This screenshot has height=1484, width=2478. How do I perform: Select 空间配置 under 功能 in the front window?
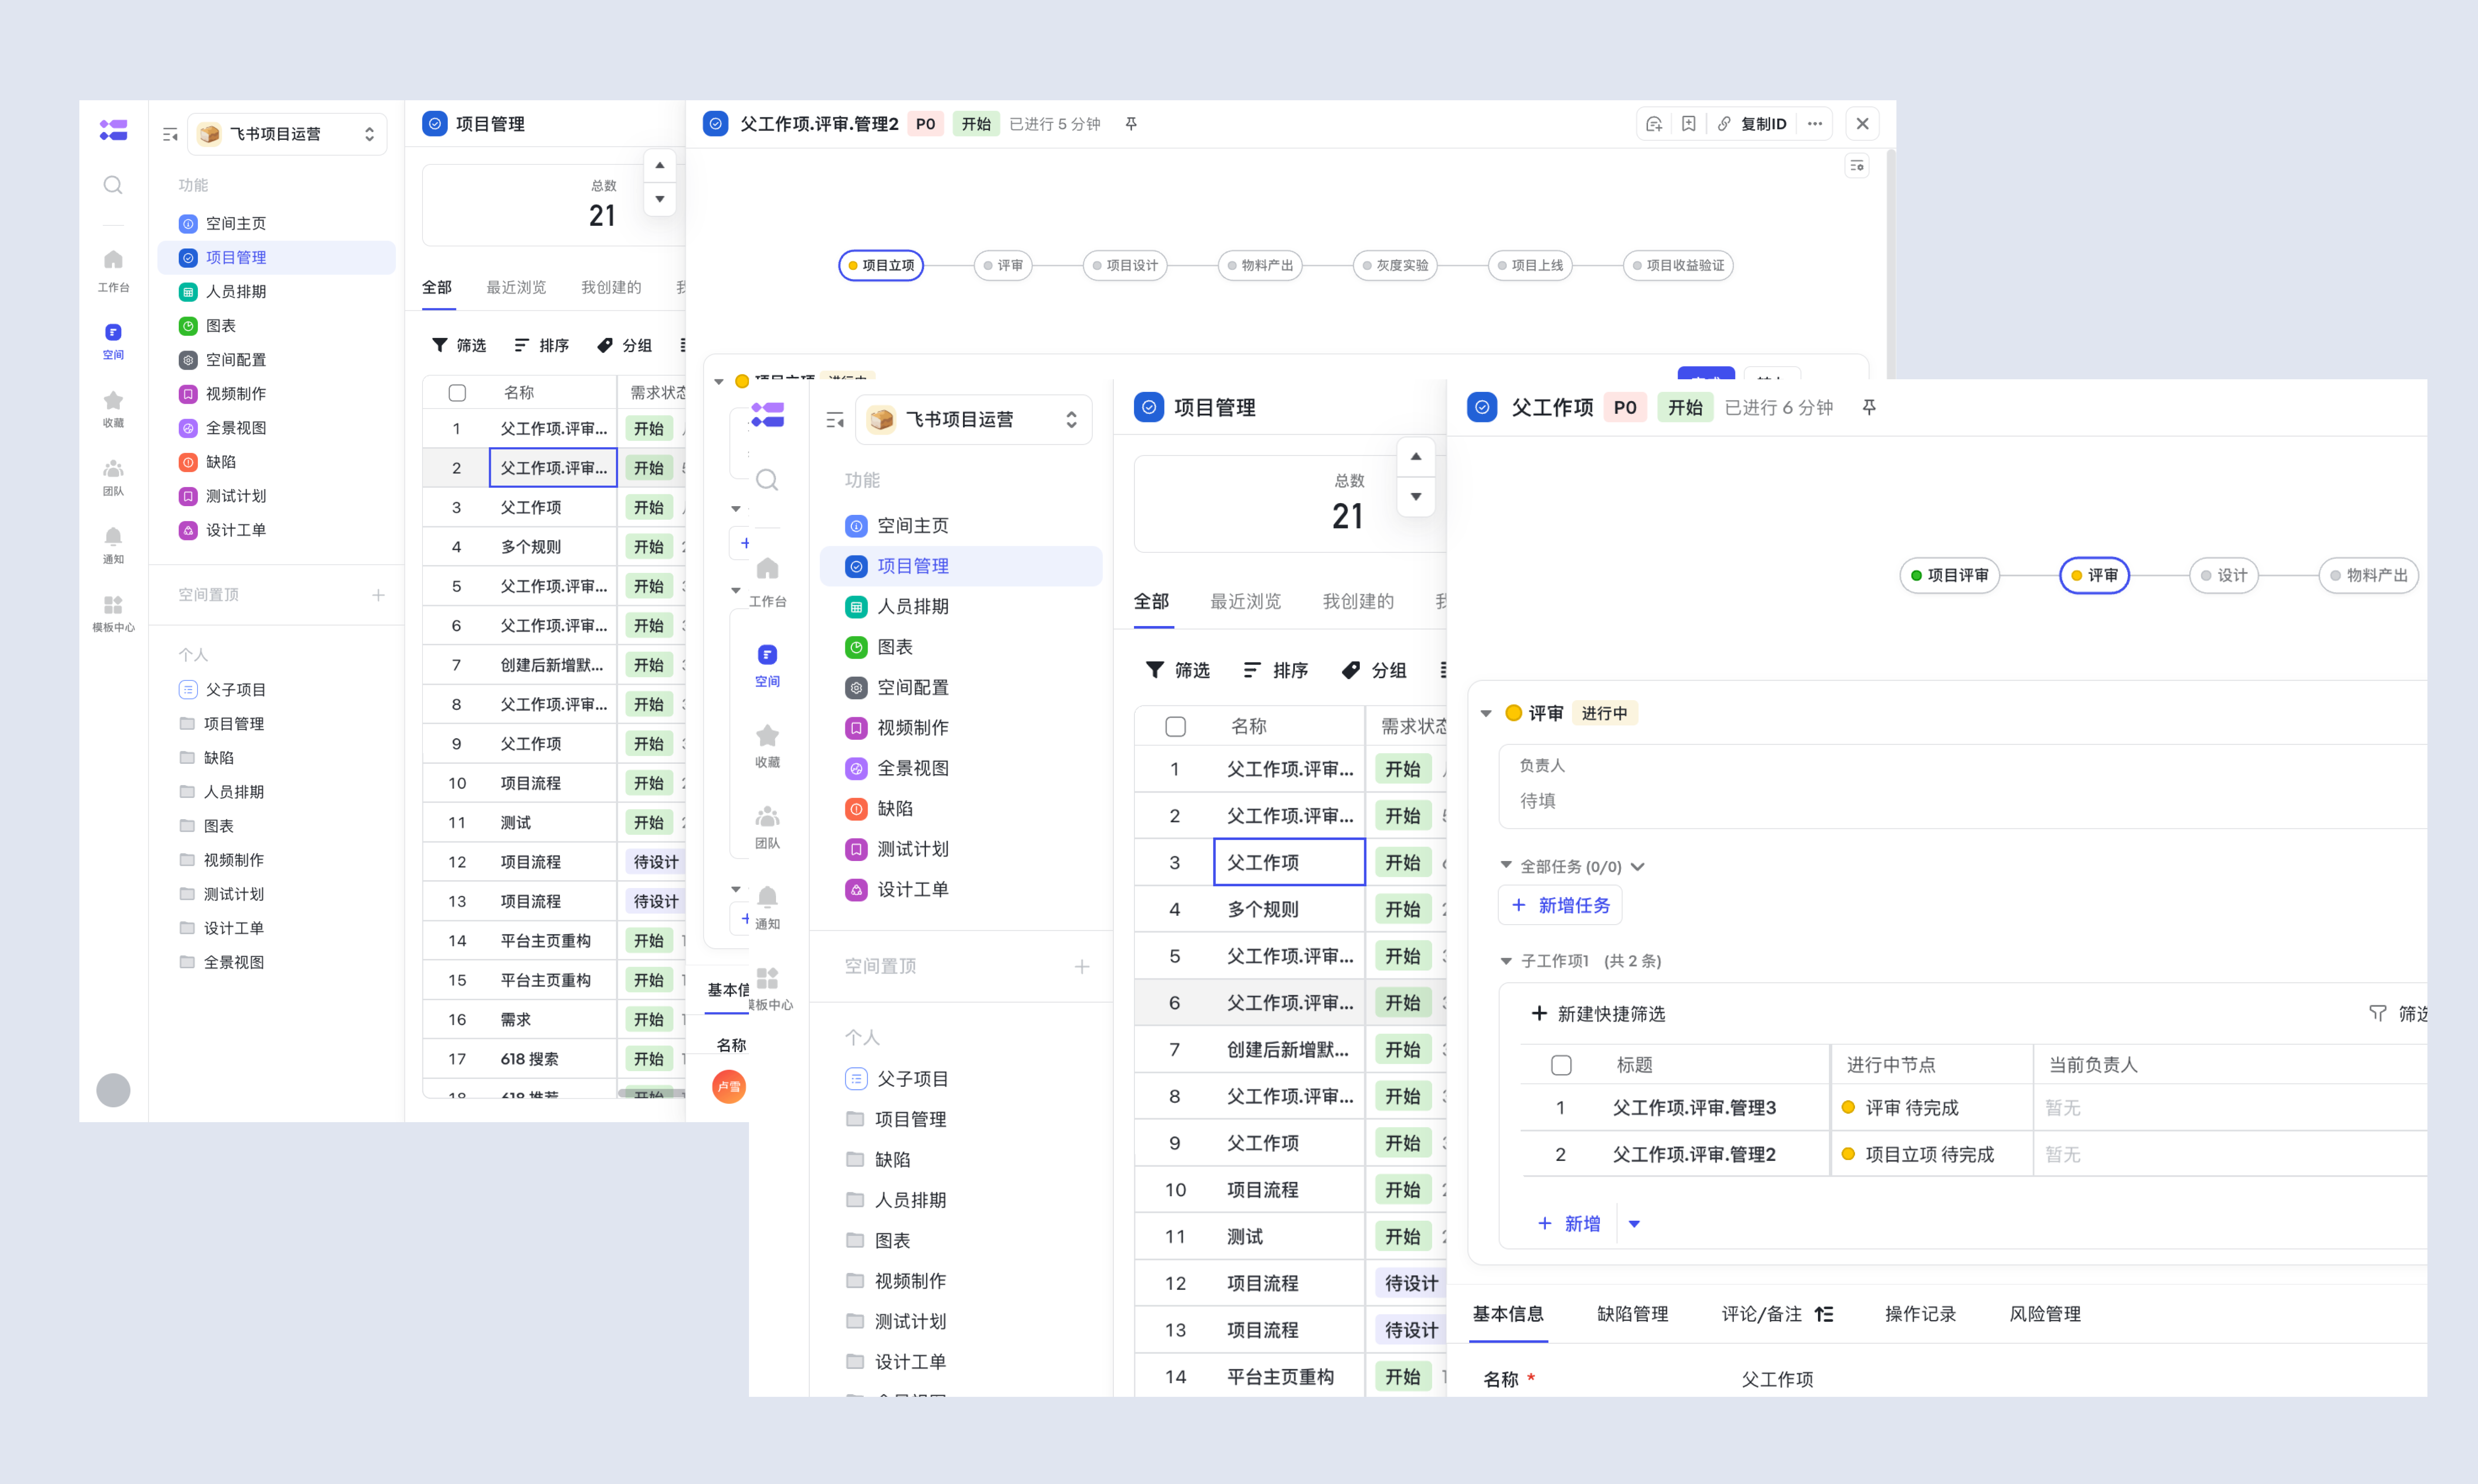click(961, 687)
